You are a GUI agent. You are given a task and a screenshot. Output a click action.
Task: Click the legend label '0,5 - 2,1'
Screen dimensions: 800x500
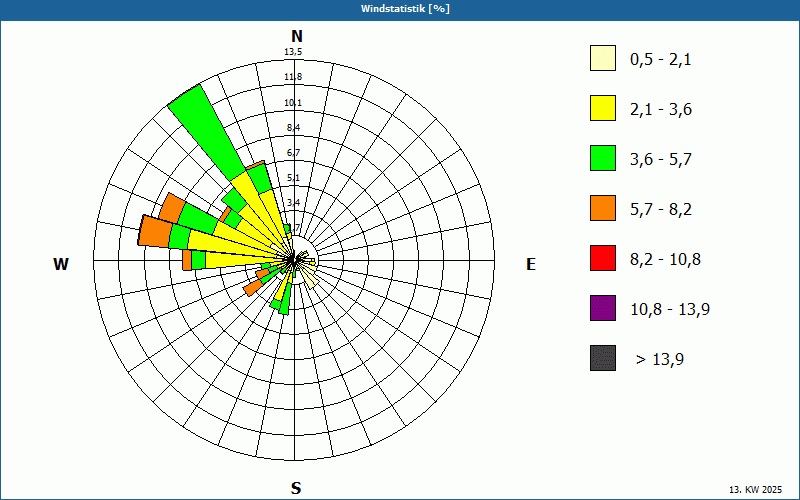click(x=661, y=60)
